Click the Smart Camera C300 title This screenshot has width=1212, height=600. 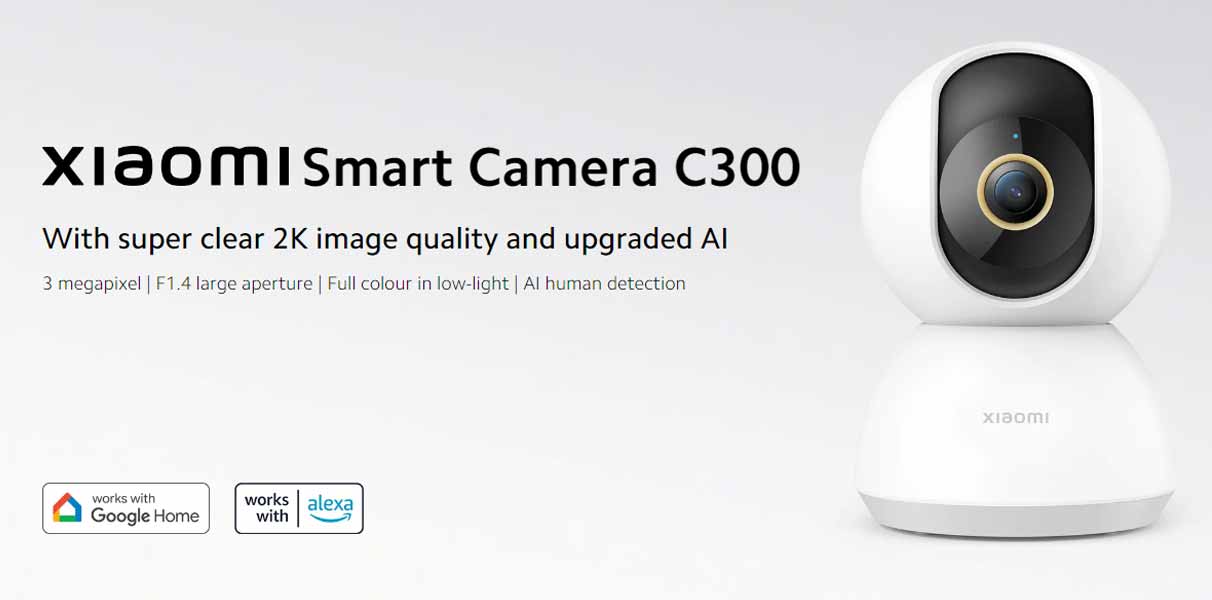coord(550,167)
